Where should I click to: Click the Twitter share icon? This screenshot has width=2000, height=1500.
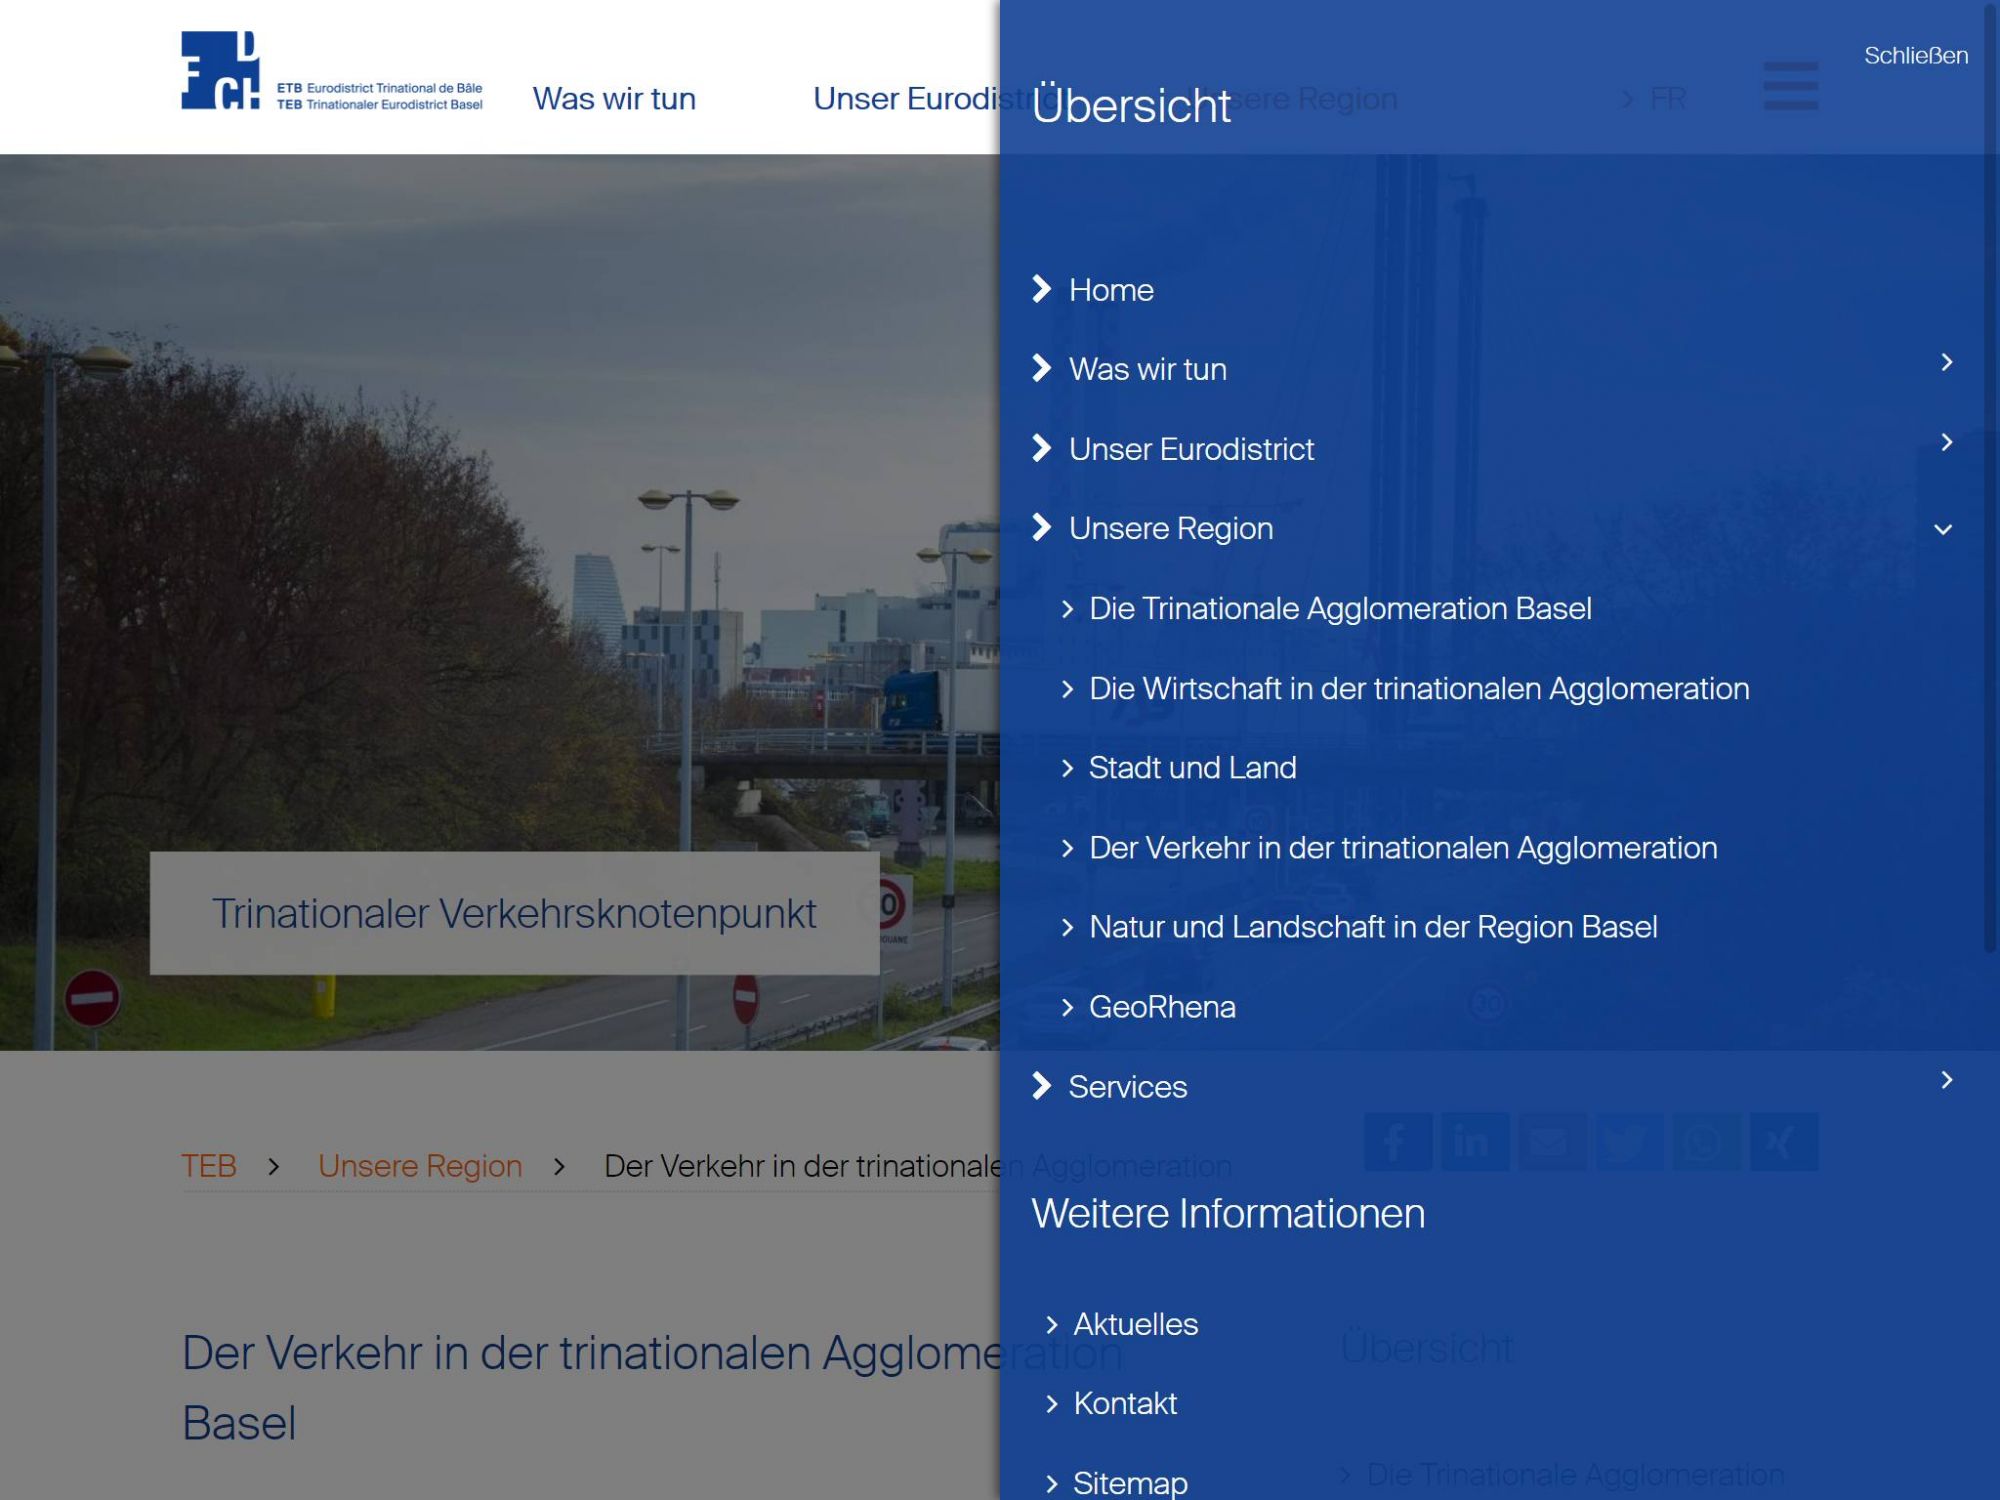coord(1629,1141)
